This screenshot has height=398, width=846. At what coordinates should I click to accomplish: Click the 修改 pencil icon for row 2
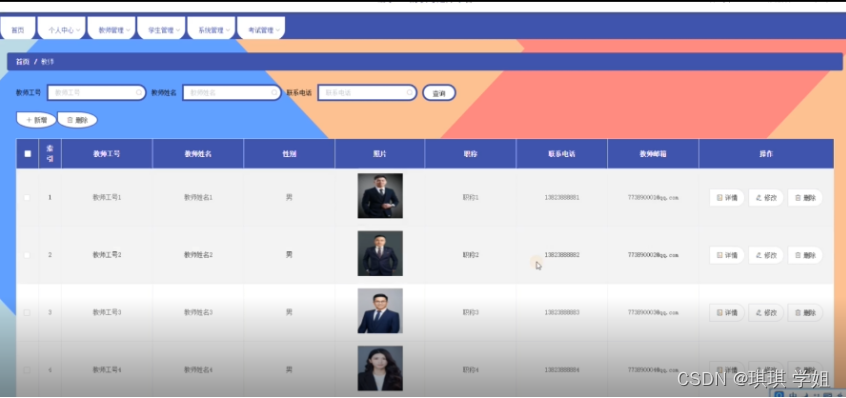point(759,255)
